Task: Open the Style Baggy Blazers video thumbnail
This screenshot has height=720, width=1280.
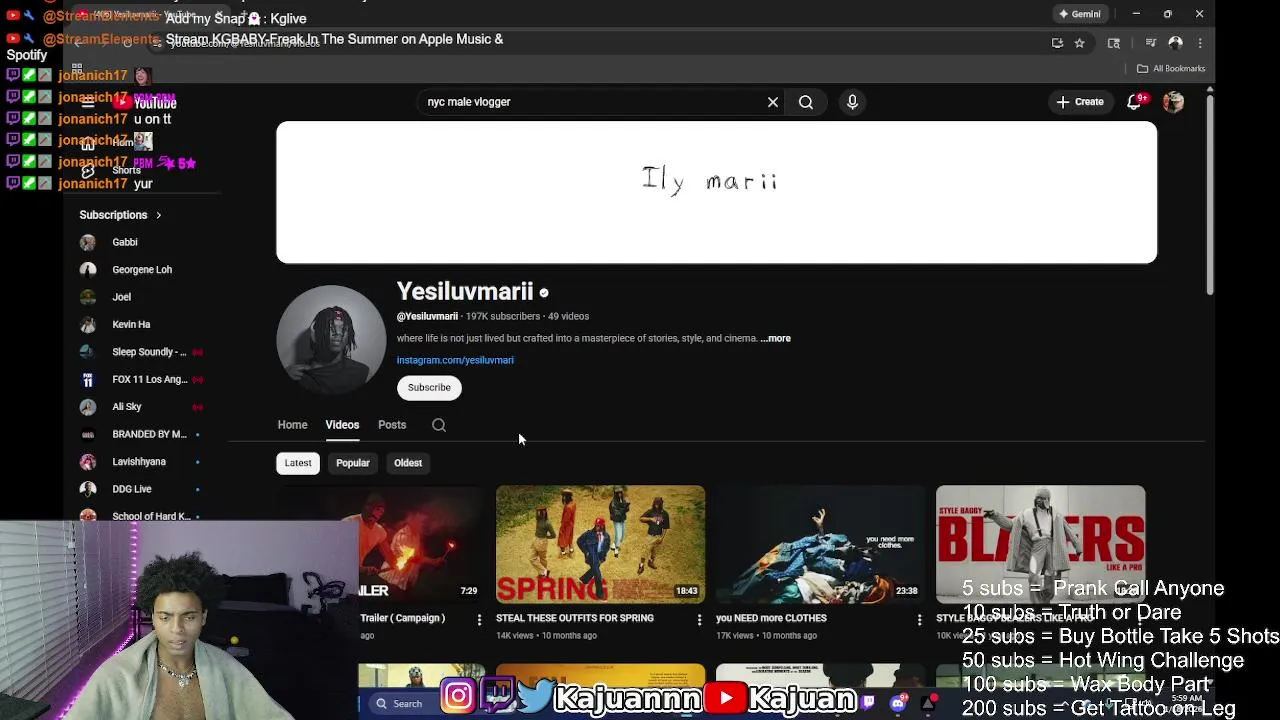Action: 1040,544
